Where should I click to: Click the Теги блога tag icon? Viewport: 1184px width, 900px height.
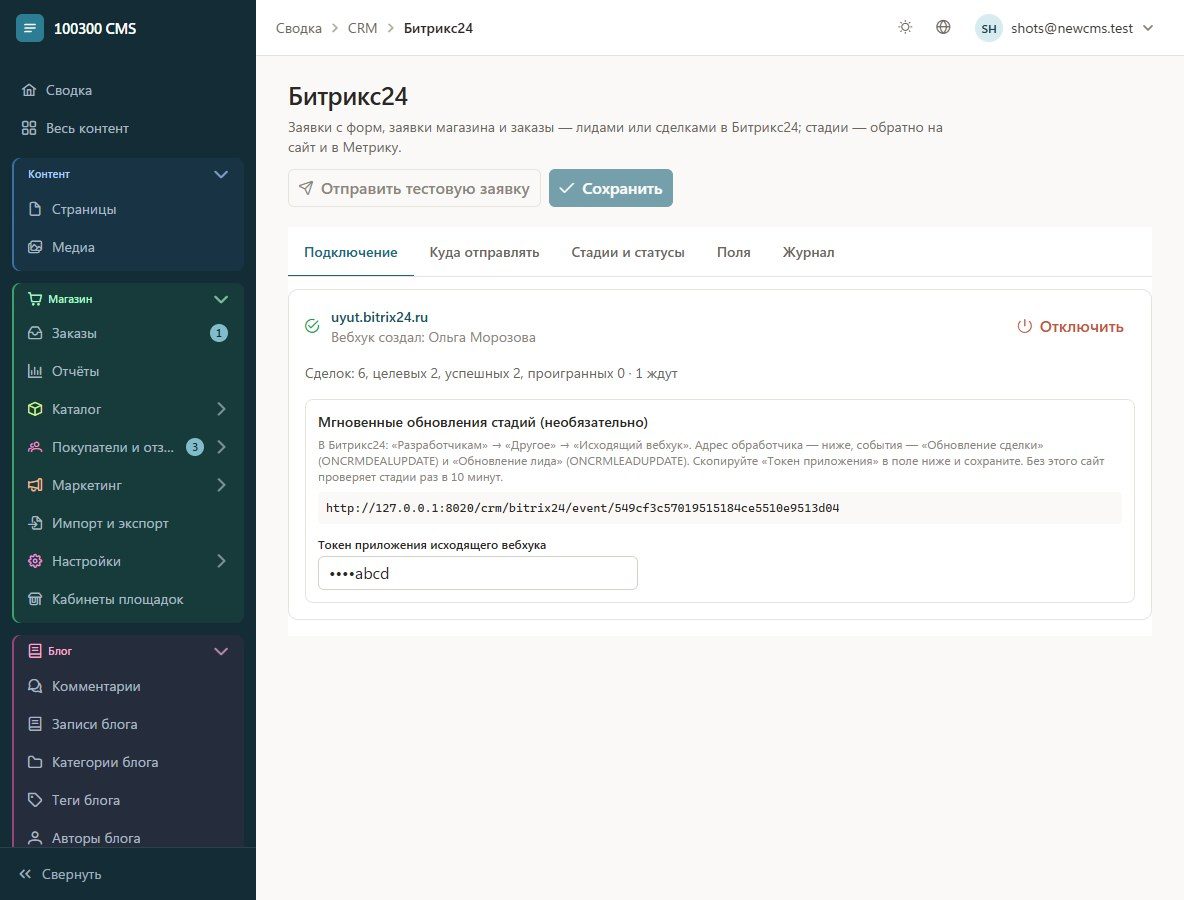point(35,800)
